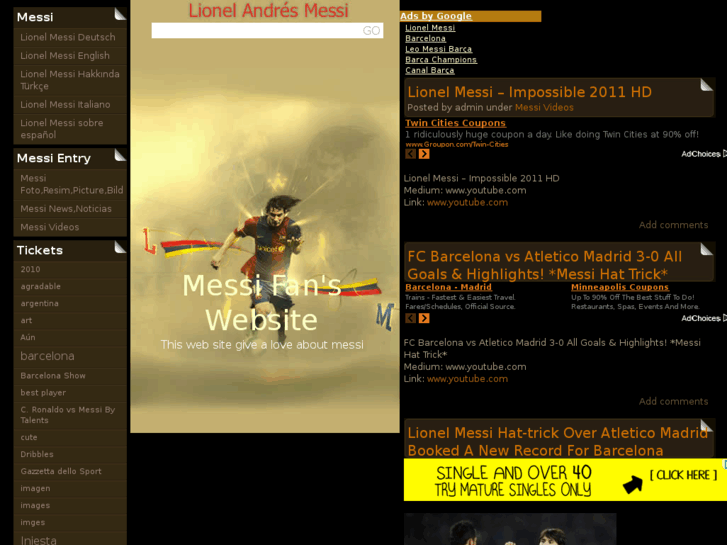Viewport: 727px width, 545px height.
Task: Open www.youtube.com link under Atletico Madrid post
Action: tap(467, 379)
